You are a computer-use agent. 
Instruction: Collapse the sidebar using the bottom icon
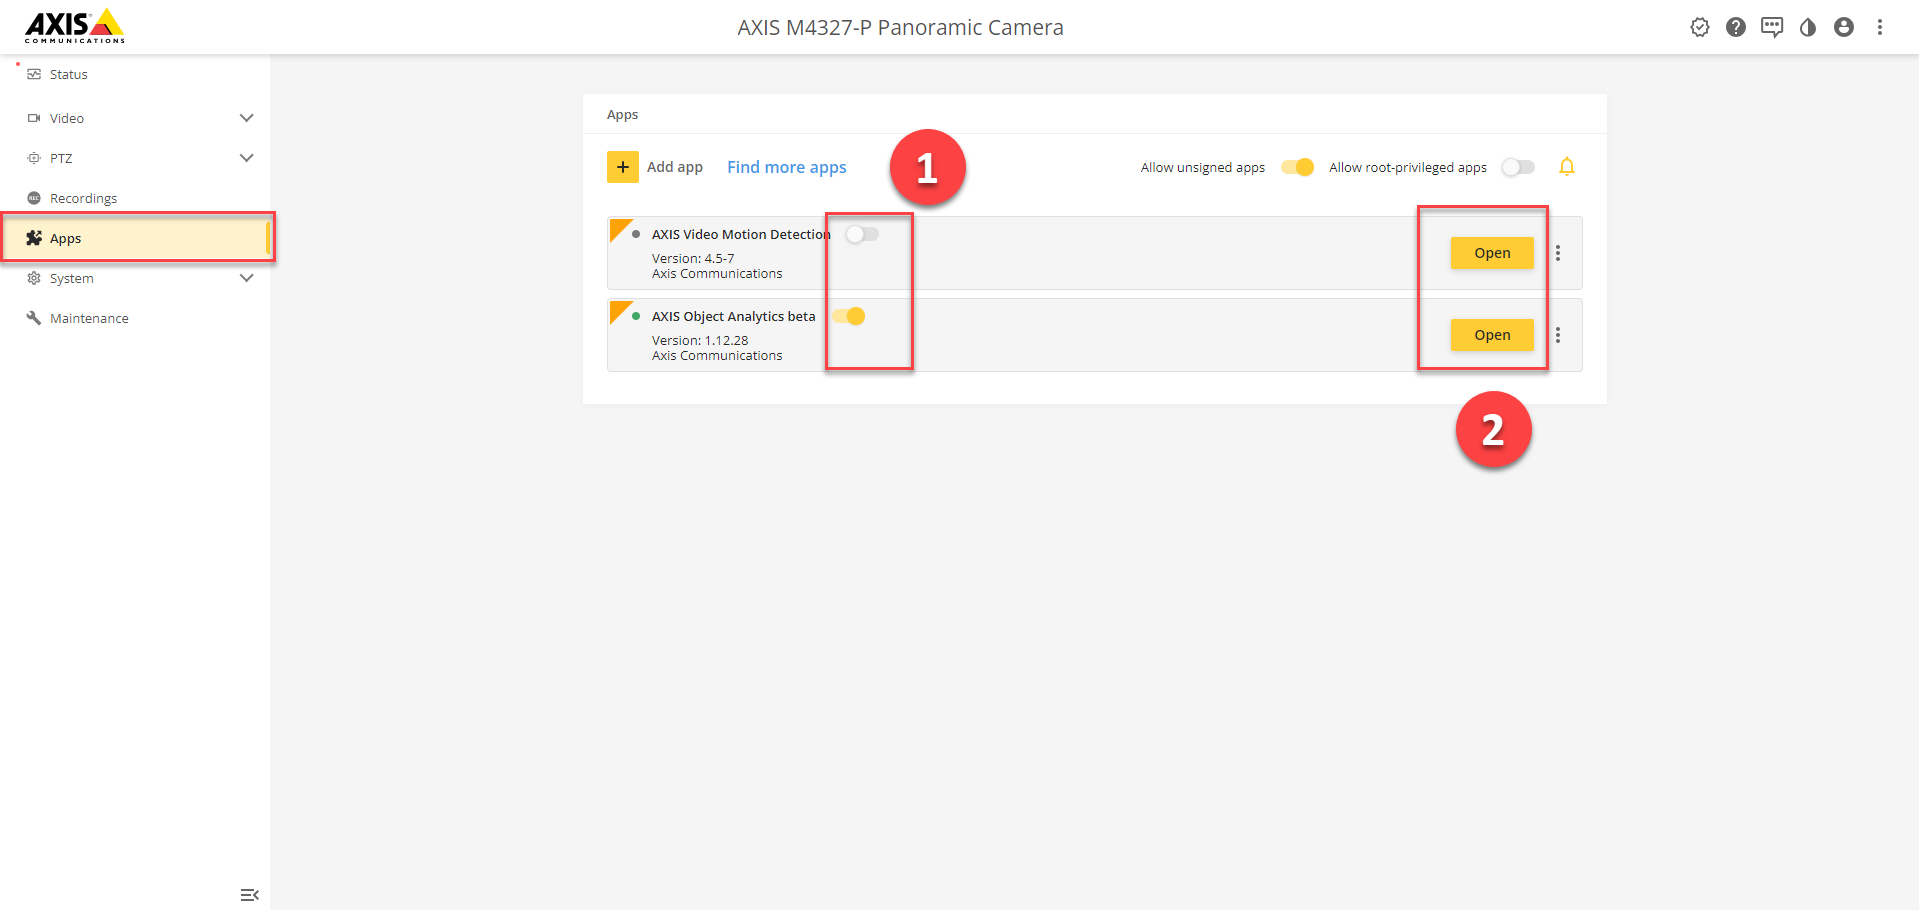point(250,895)
